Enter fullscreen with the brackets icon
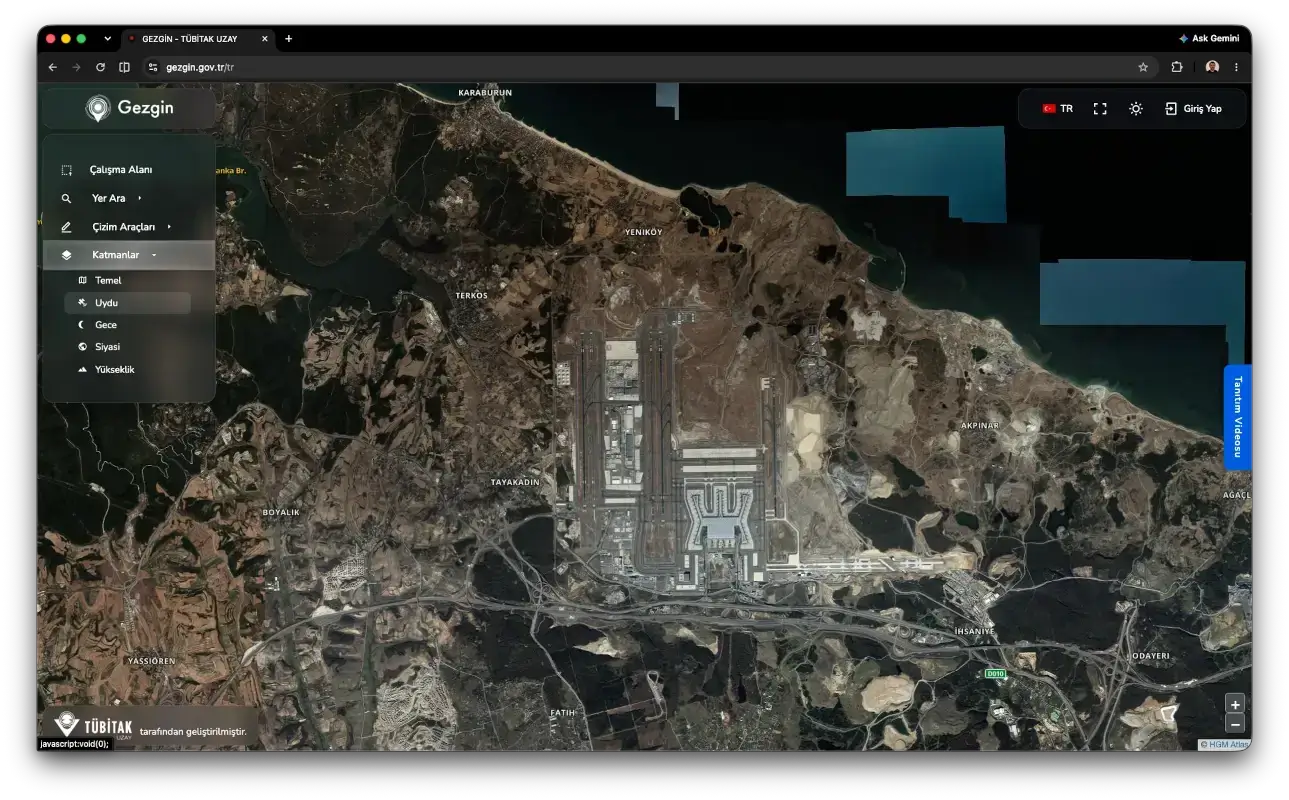Image resolution: width=1289 pixels, height=800 pixels. click(1100, 109)
